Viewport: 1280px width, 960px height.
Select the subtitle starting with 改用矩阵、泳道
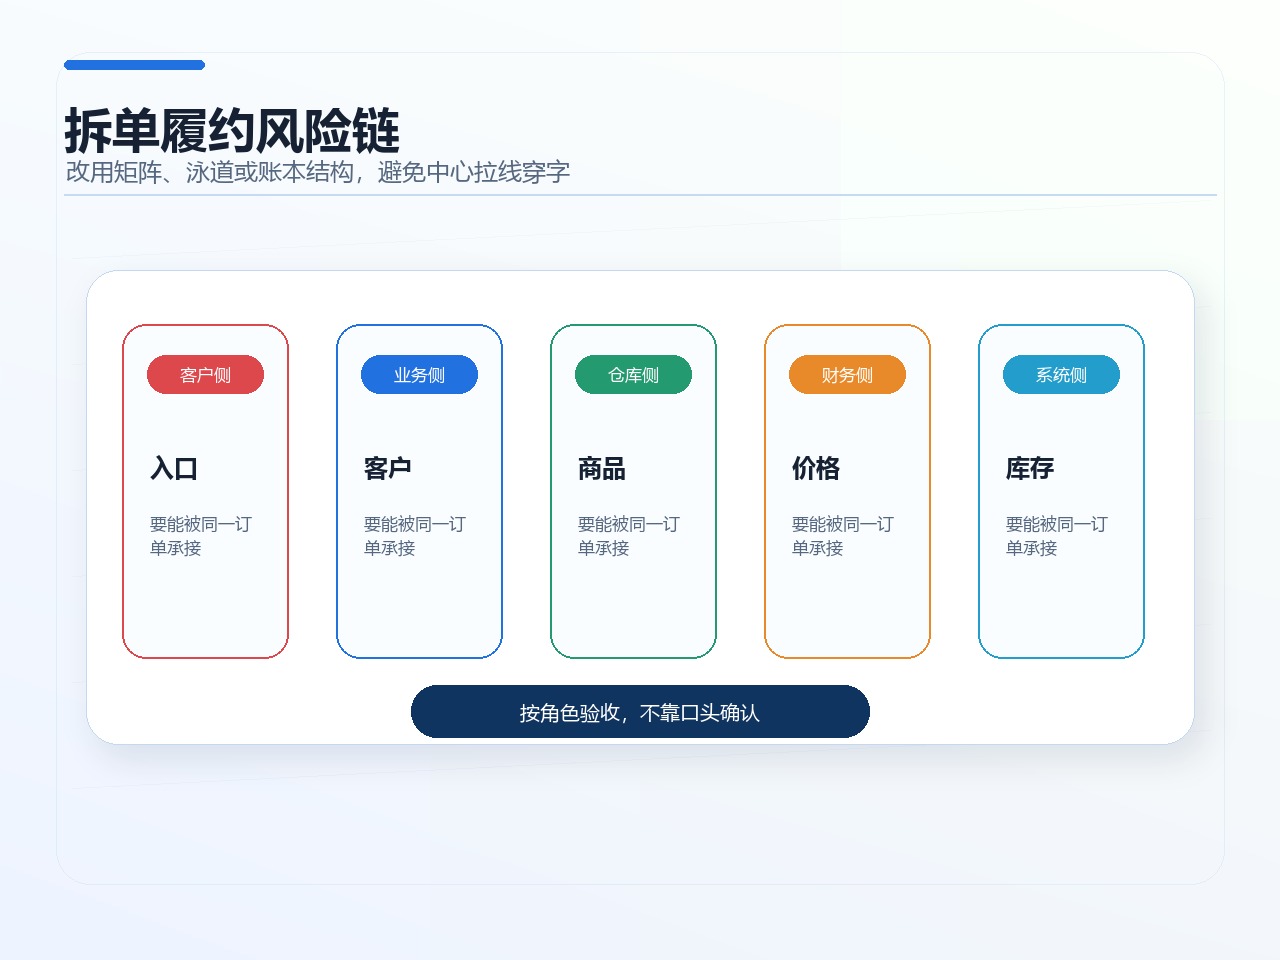pyautogui.click(x=318, y=172)
